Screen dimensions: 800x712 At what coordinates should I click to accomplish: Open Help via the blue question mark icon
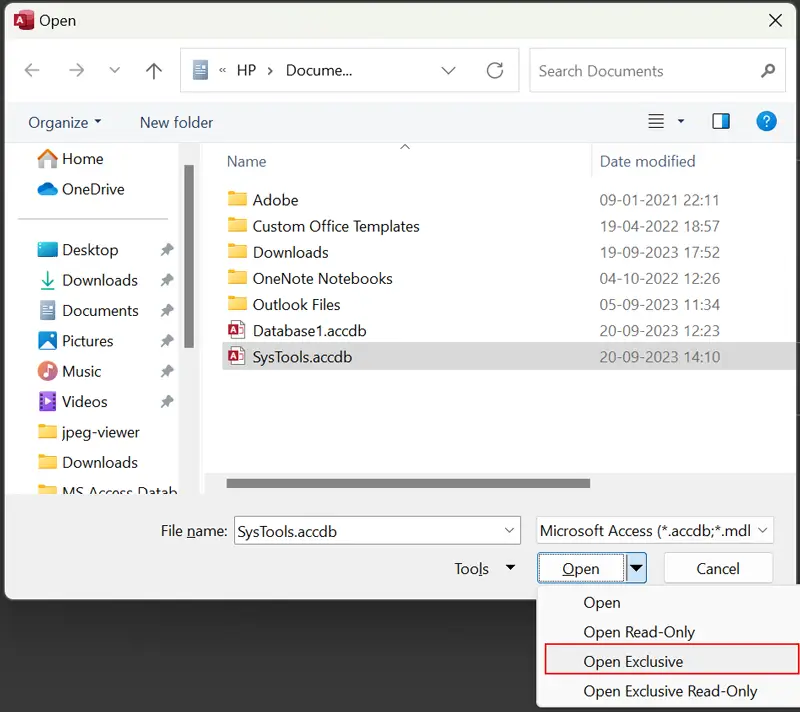point(766,121)
